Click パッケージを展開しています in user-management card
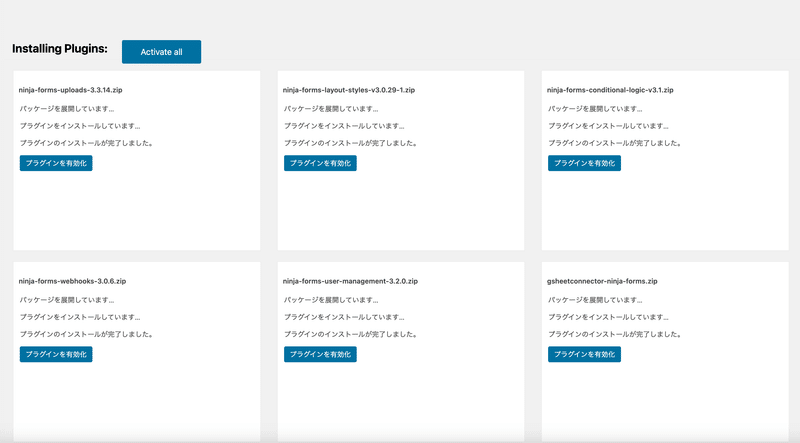This screenshot has width=800, height=443. [331, 300]
